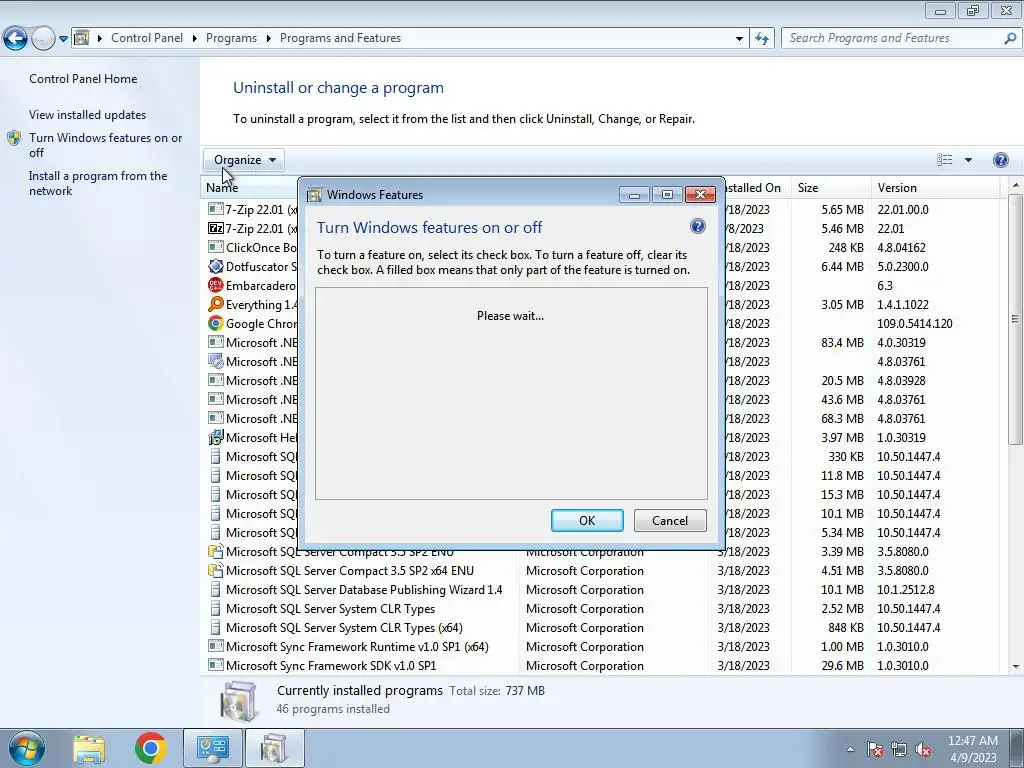Open the Organize menu

244,160
